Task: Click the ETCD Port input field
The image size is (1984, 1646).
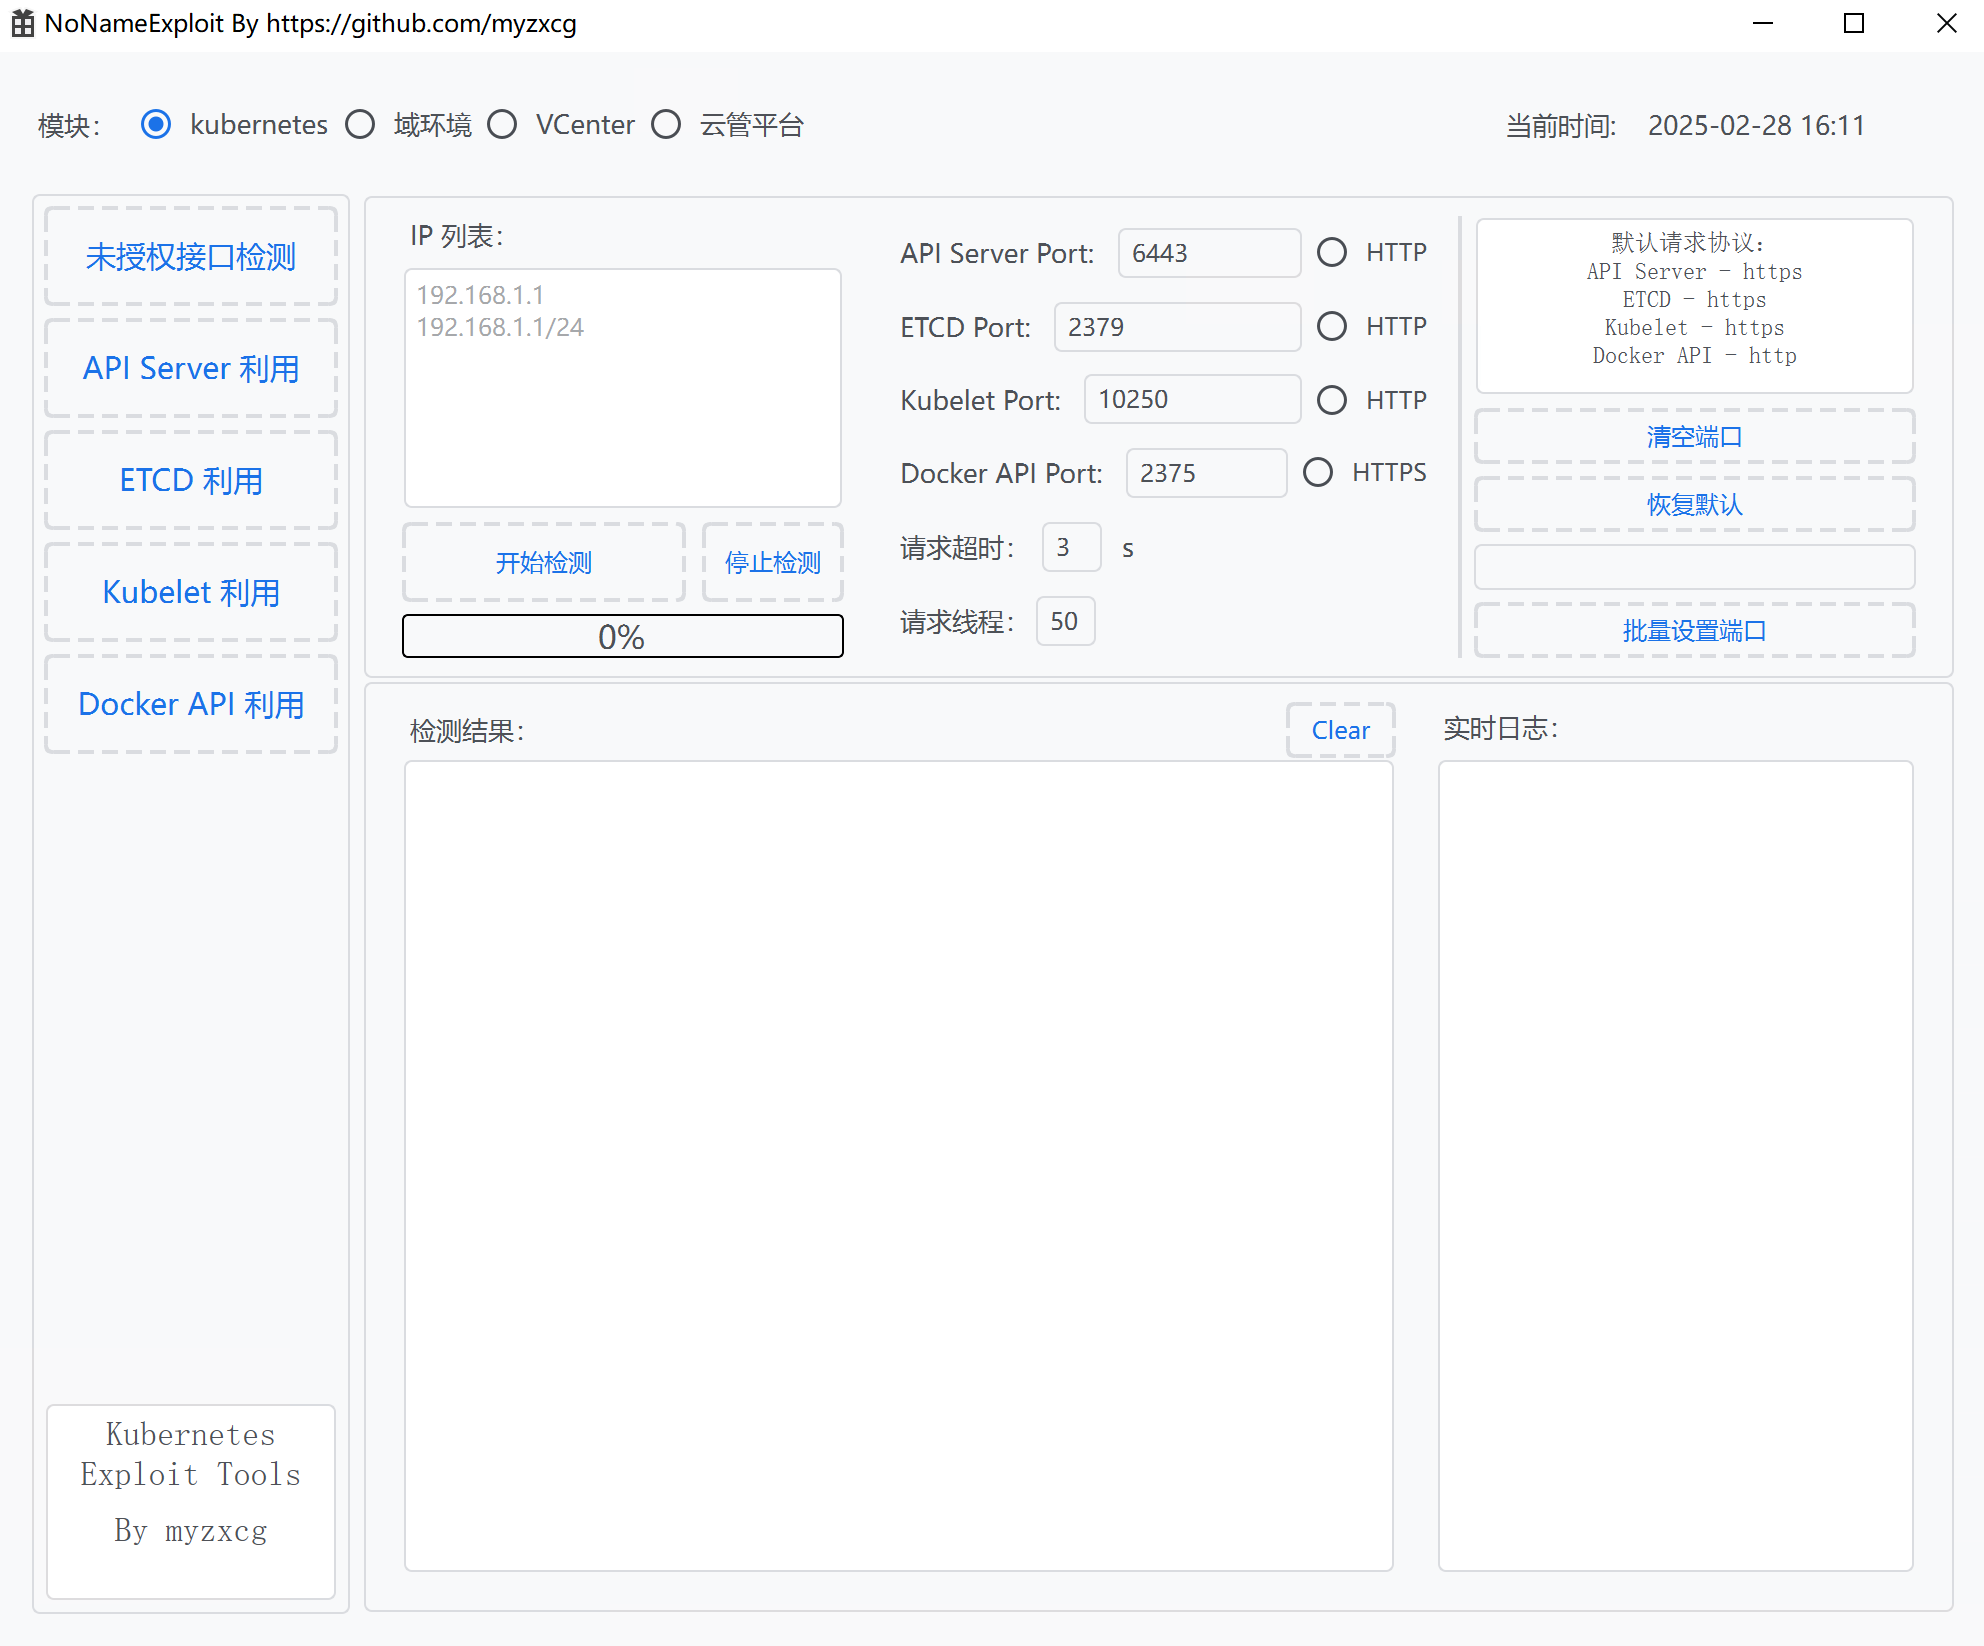Action: click(1176, 327)
